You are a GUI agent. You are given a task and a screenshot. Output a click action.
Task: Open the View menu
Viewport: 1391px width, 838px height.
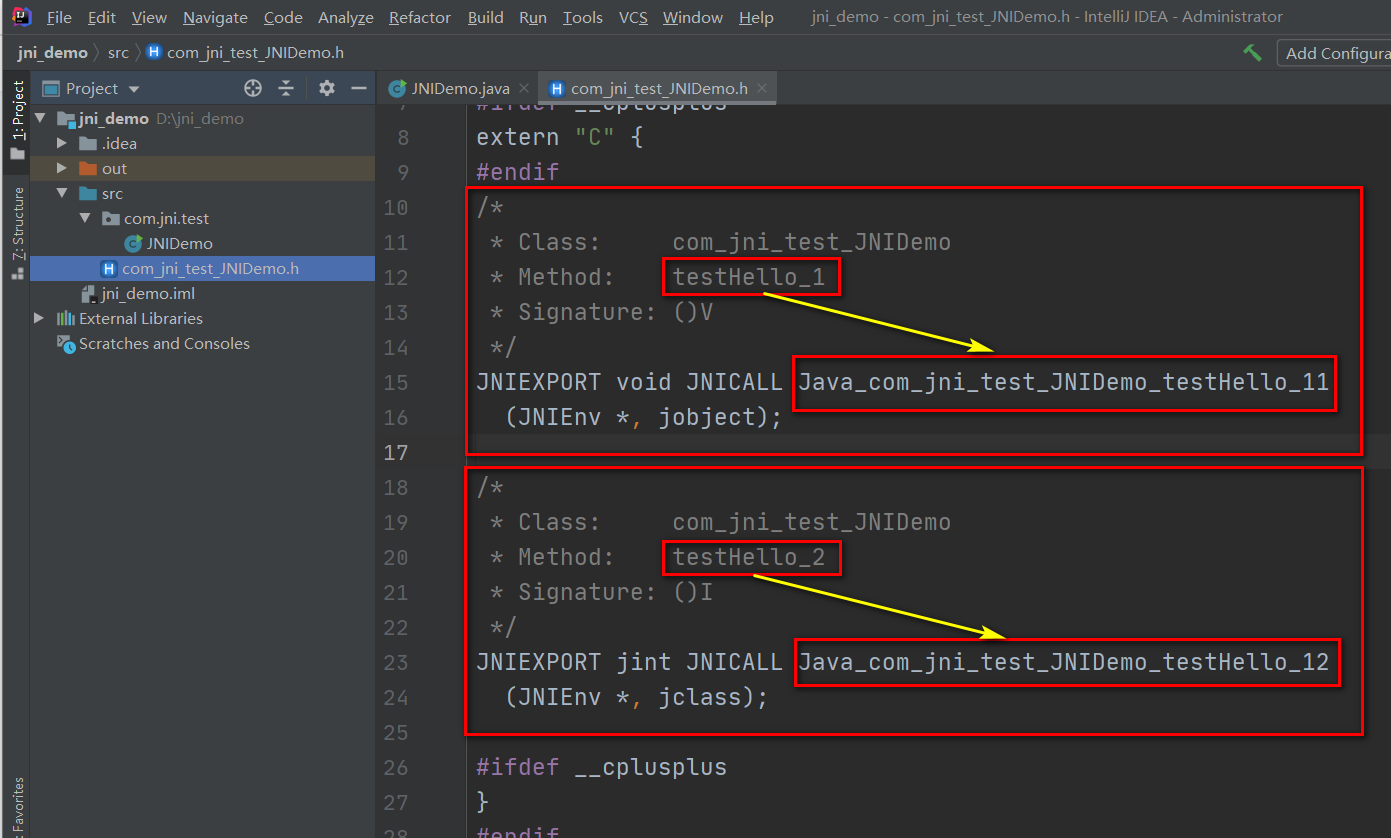(149, 17)
